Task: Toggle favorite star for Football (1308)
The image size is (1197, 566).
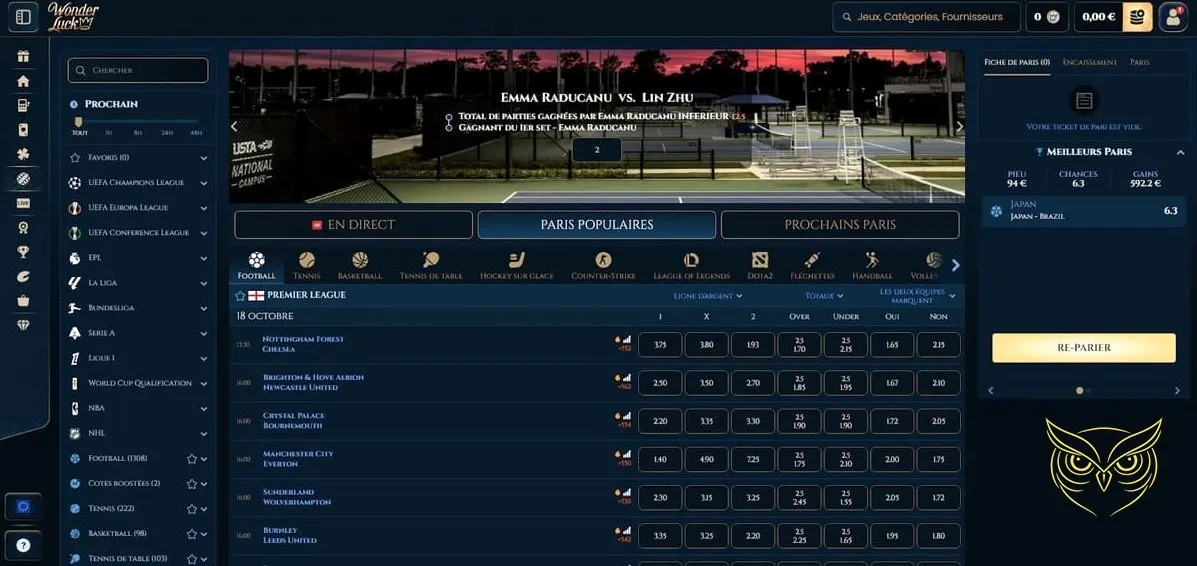Action: (x=191, y=459)
